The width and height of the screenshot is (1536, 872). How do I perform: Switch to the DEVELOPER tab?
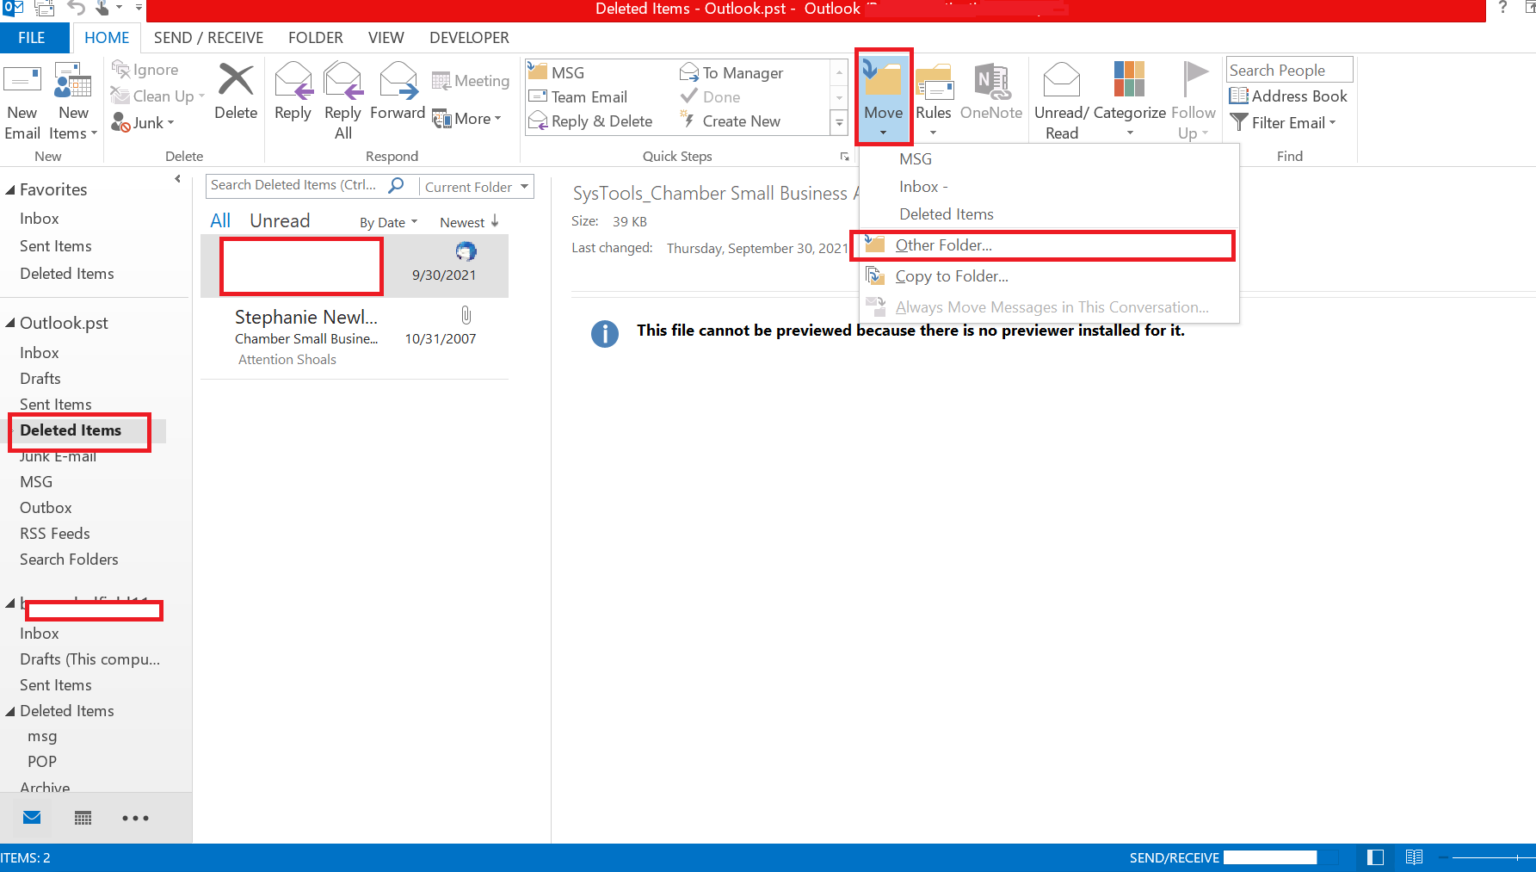469,37
